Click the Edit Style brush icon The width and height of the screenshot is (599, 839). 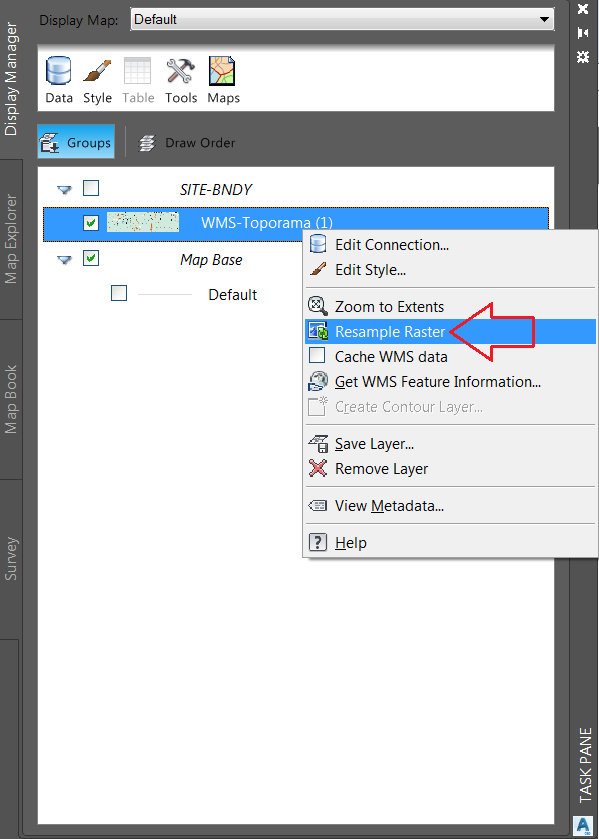coord(318,269)
